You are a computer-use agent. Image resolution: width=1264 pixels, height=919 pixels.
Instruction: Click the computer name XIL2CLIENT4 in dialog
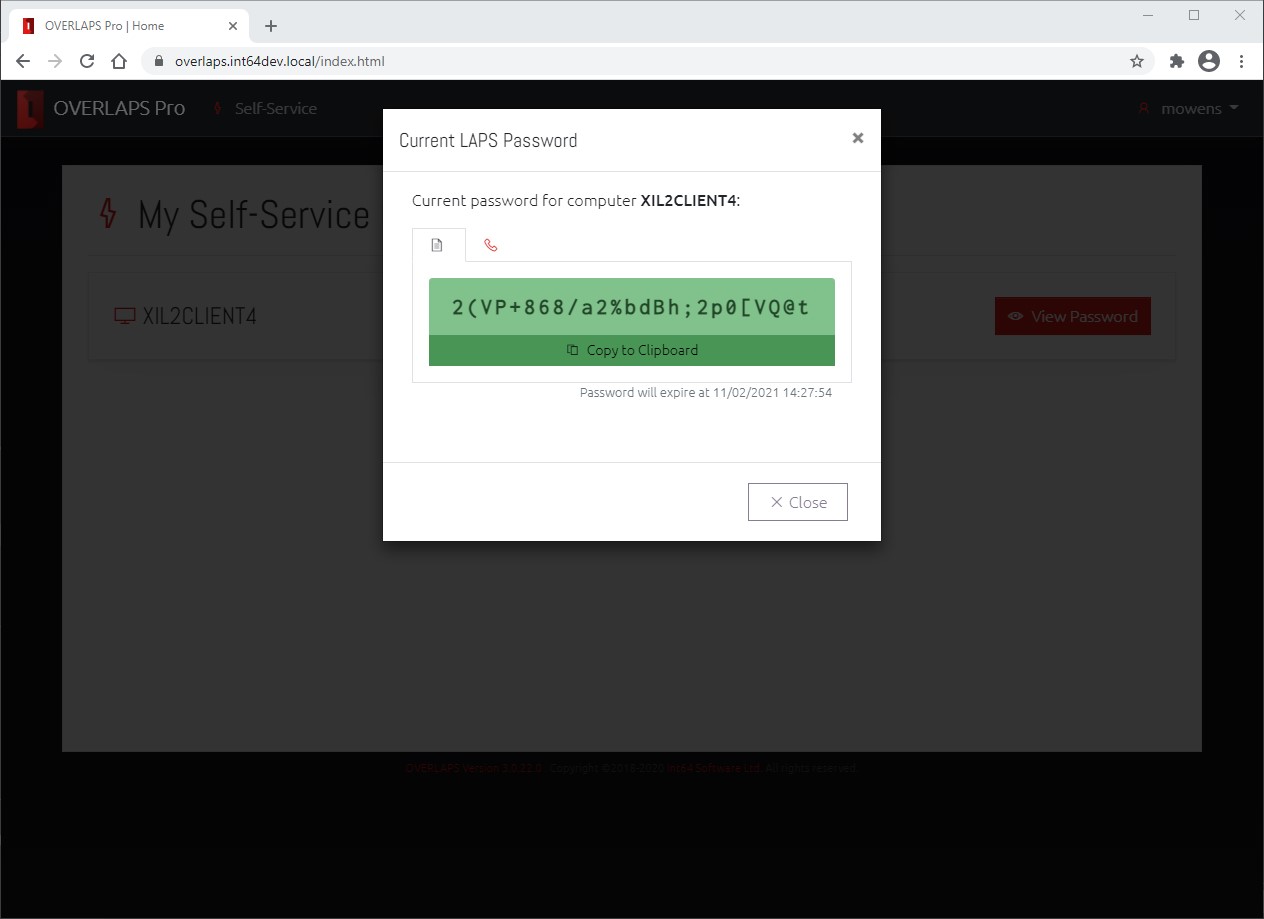pos(688,201)
